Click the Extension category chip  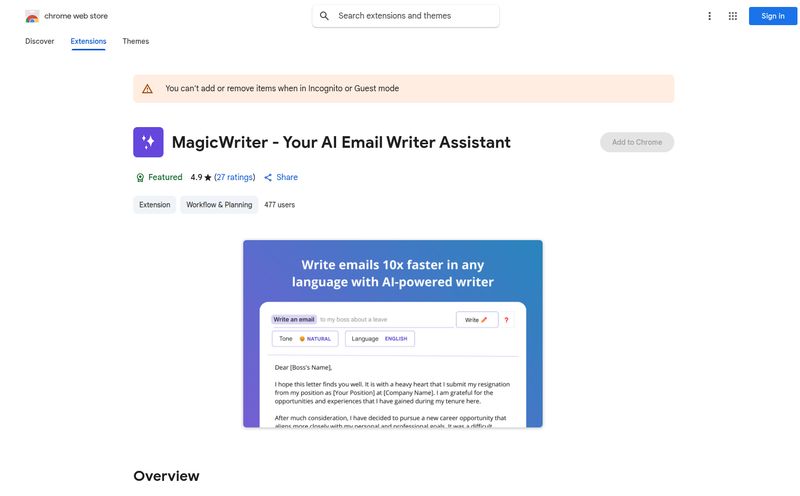[155, 205]
